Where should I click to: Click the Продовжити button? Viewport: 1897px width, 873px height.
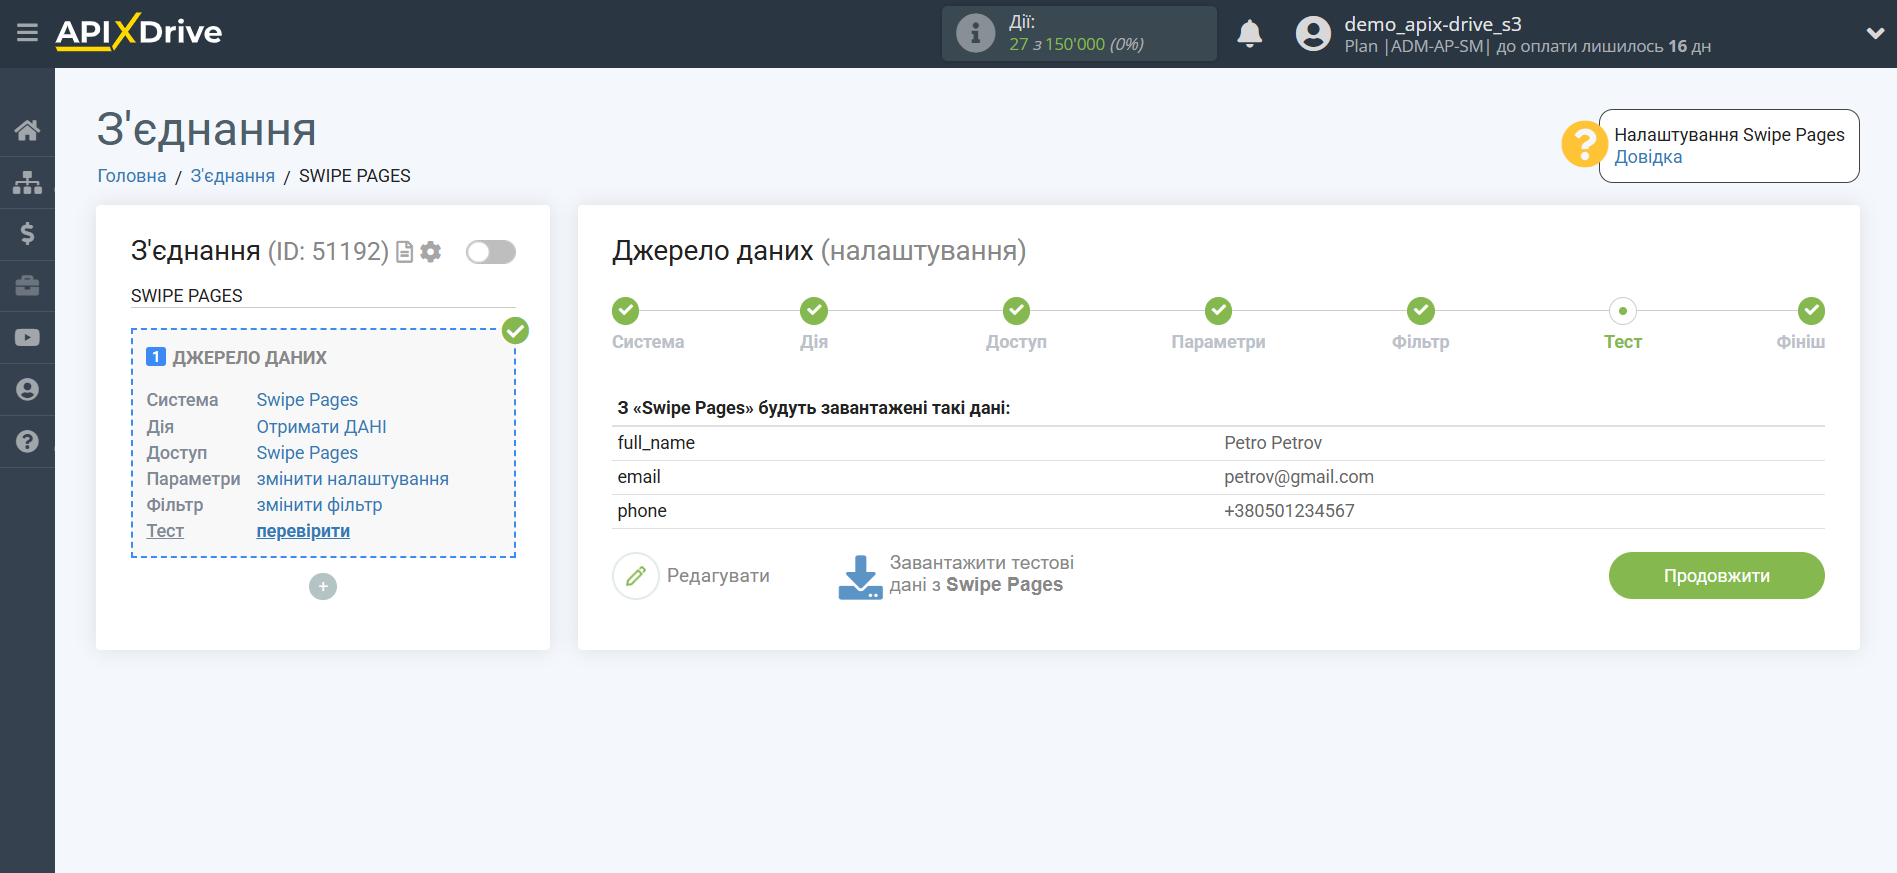point(1716,576)
